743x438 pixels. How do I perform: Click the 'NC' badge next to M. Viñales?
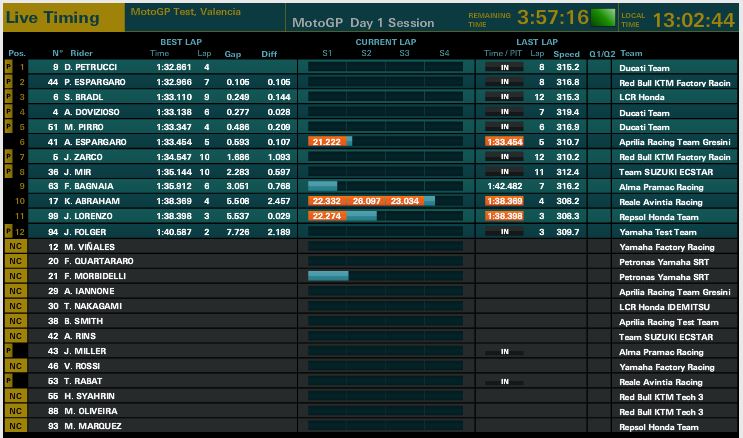(x=14, y=245)
